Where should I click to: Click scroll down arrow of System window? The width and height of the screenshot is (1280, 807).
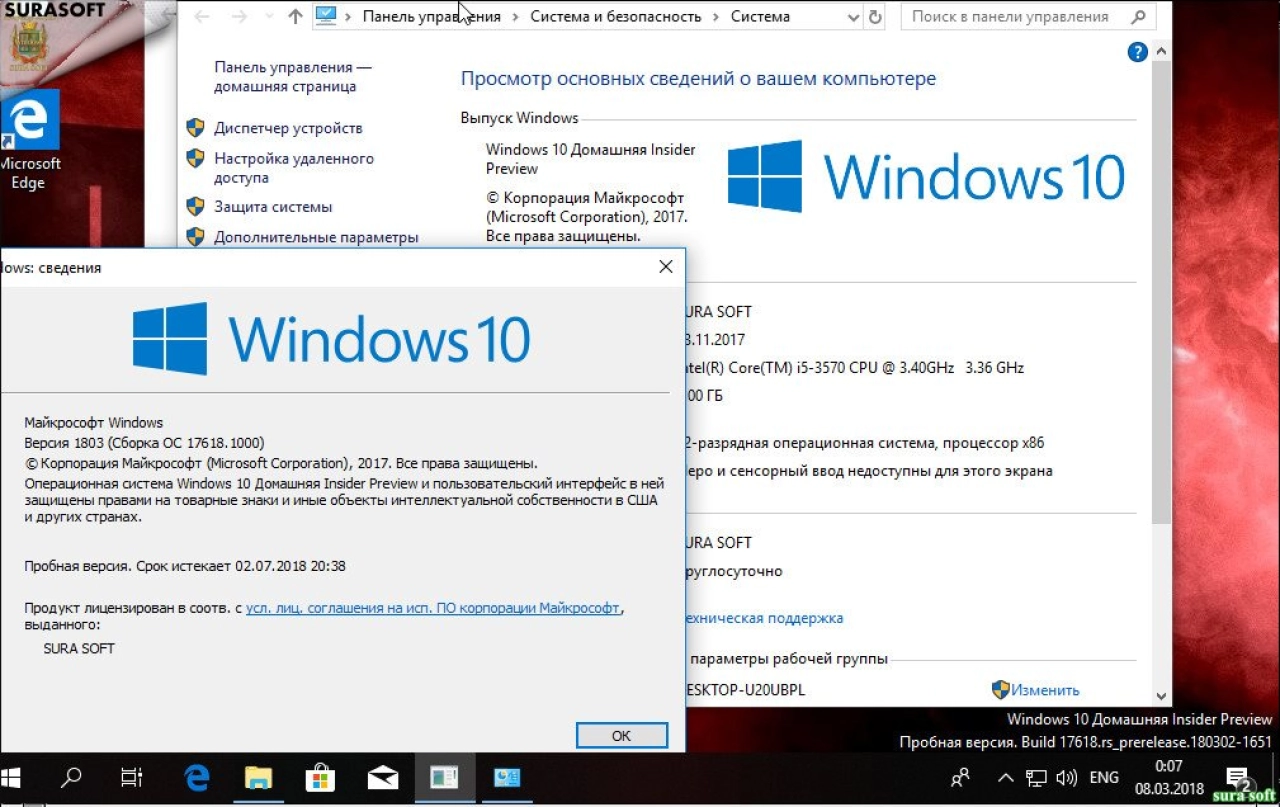point(1161,696)
